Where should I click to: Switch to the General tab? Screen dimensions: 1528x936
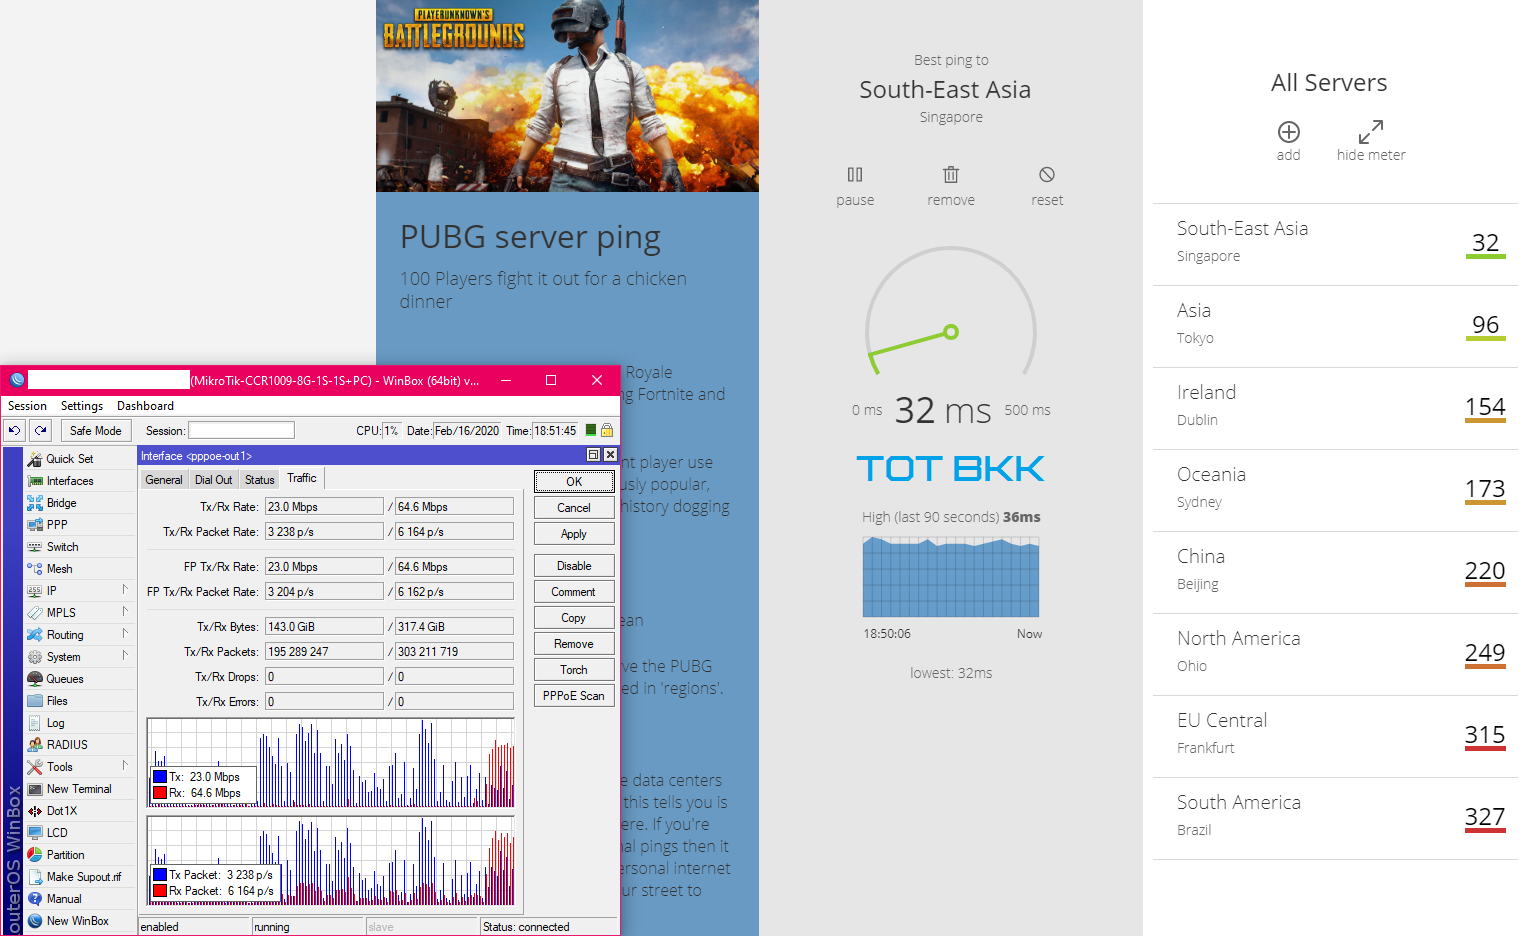[164, 480]
